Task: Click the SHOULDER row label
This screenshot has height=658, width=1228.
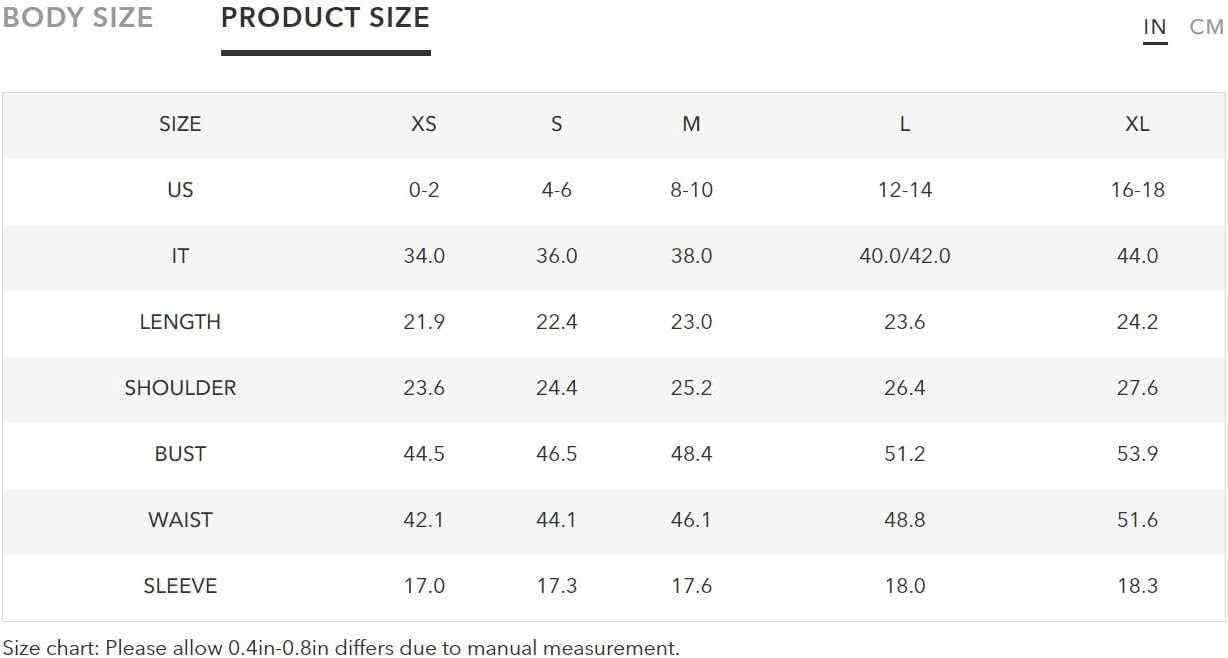Action: [180, 388]
